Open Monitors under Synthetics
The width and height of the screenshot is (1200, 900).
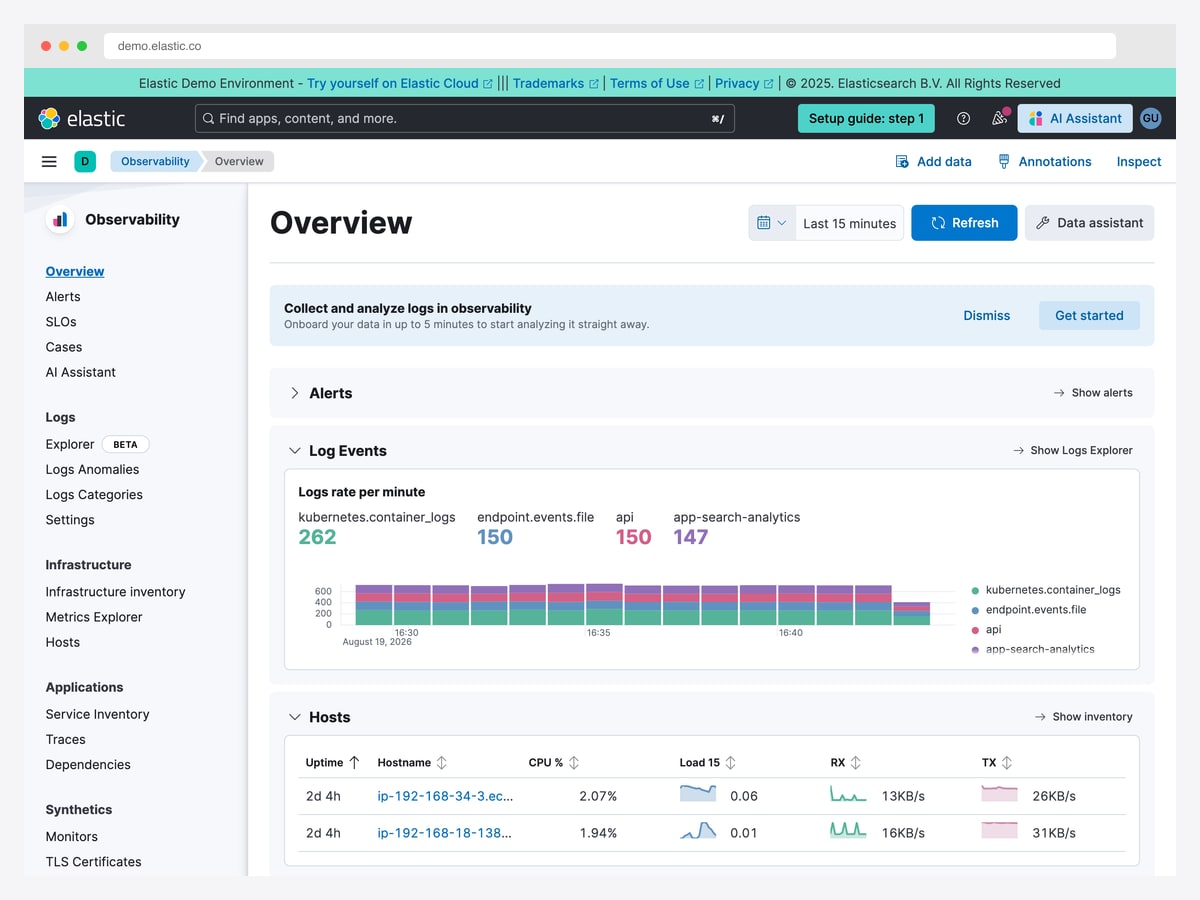[72, 837]
